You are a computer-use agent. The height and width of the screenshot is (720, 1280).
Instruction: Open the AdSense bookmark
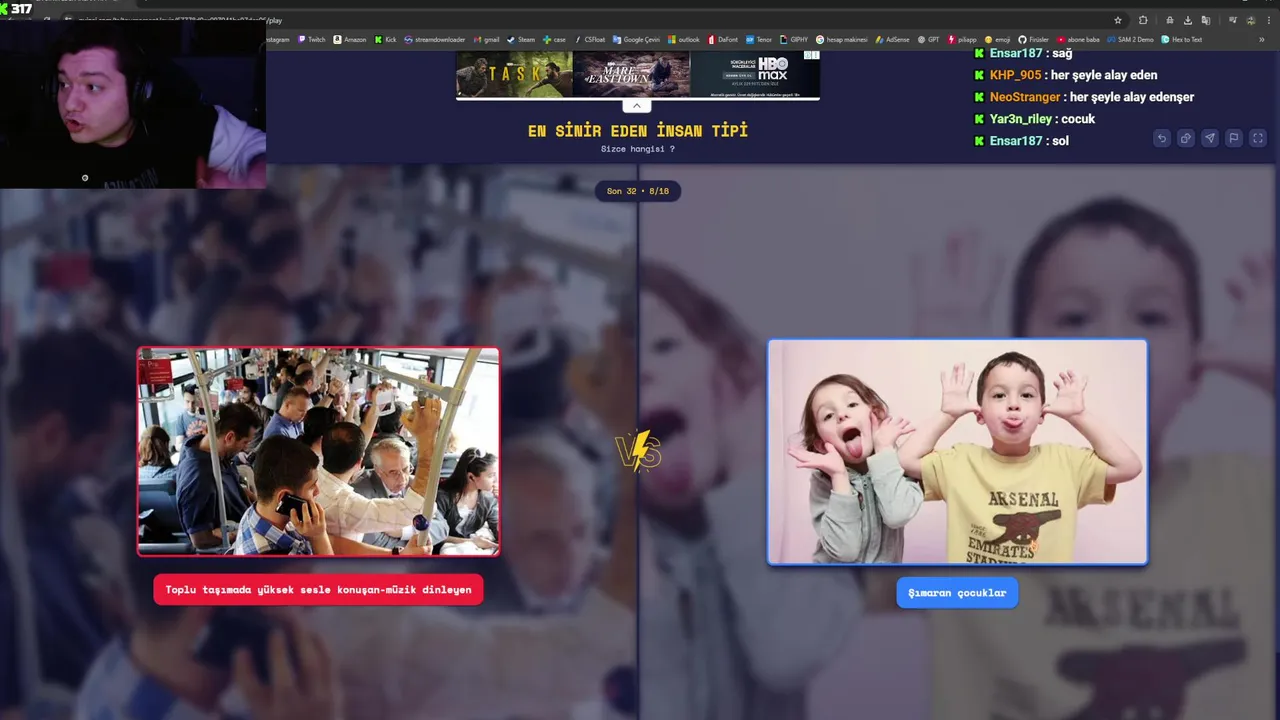click(892, 40)
